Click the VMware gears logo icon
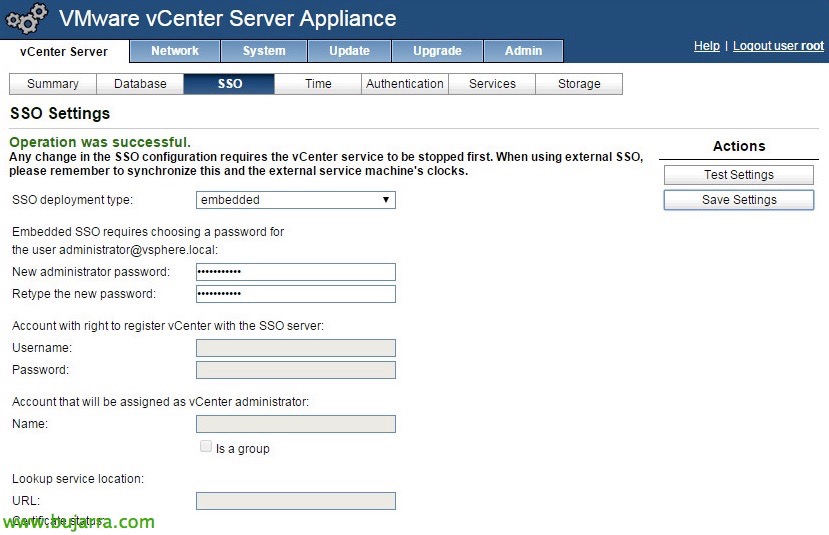 tap(27, 19)
